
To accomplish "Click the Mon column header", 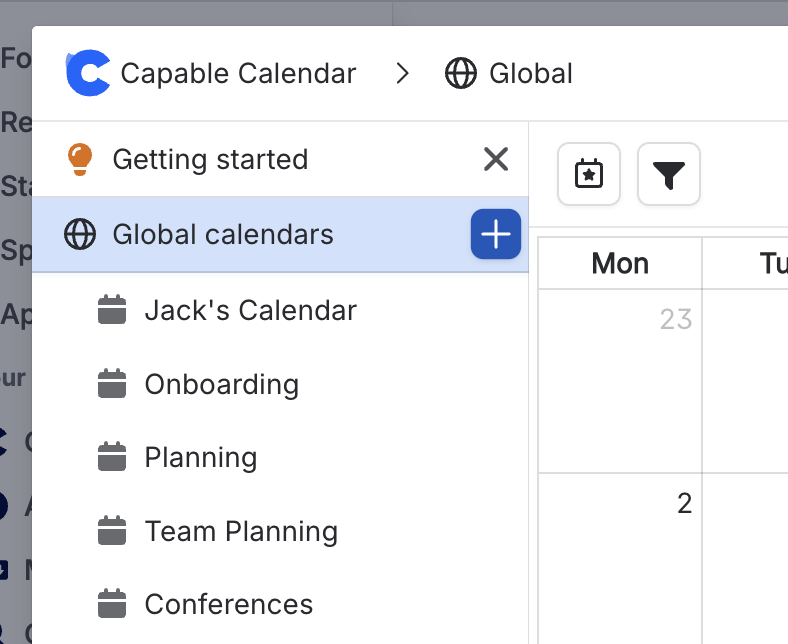I will click(x=620, y=263).
